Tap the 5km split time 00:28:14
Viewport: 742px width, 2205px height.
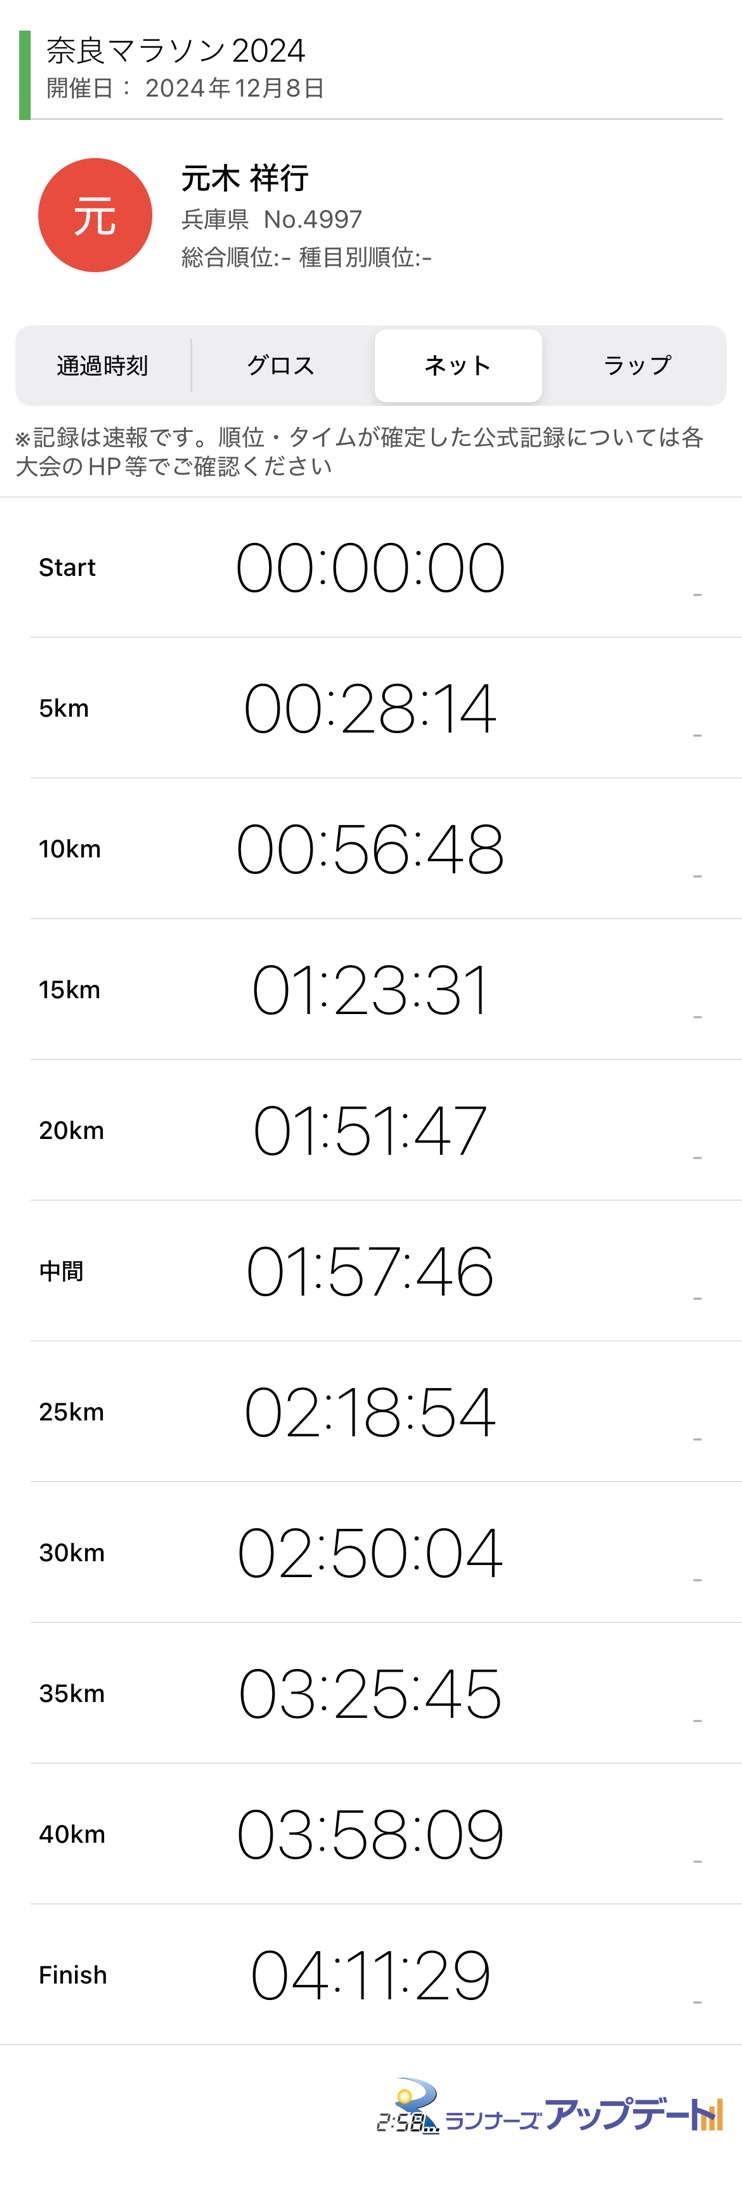point(370,709)
